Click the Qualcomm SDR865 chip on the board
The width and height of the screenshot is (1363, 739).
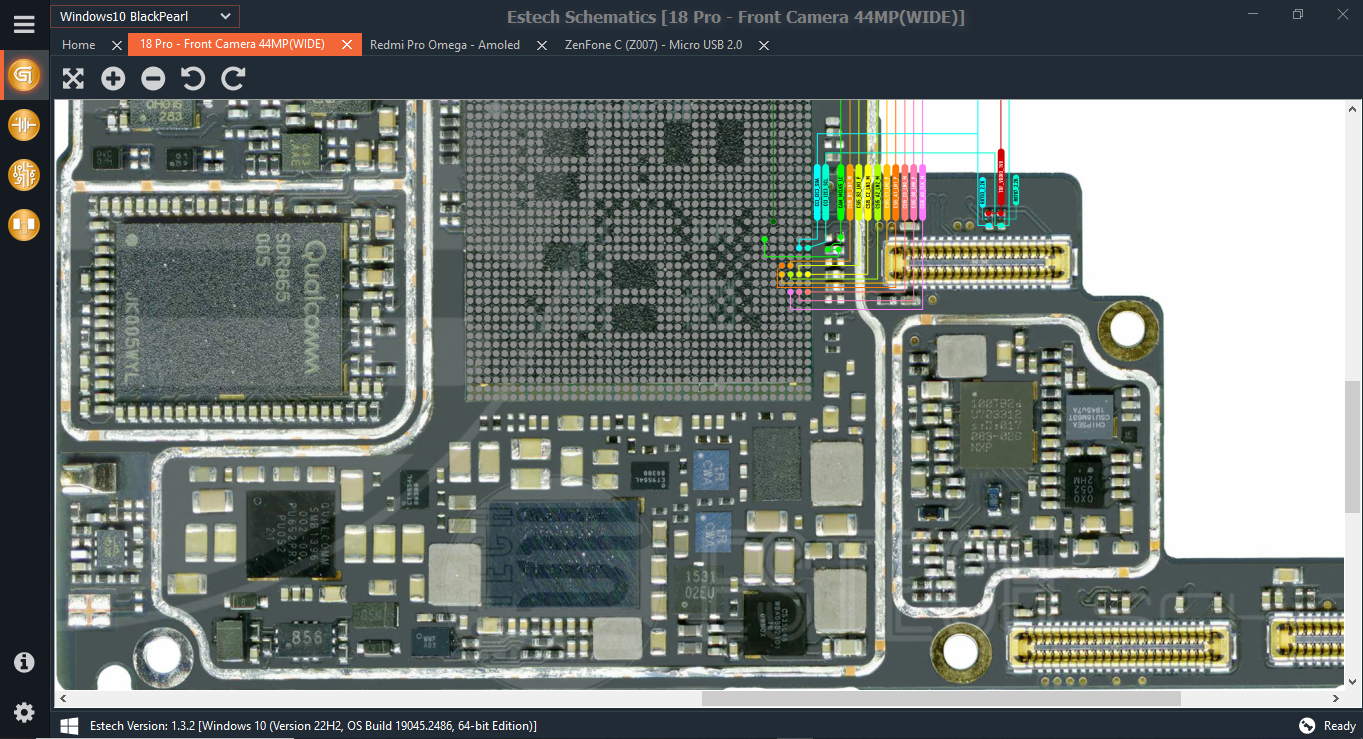(228, 309)
